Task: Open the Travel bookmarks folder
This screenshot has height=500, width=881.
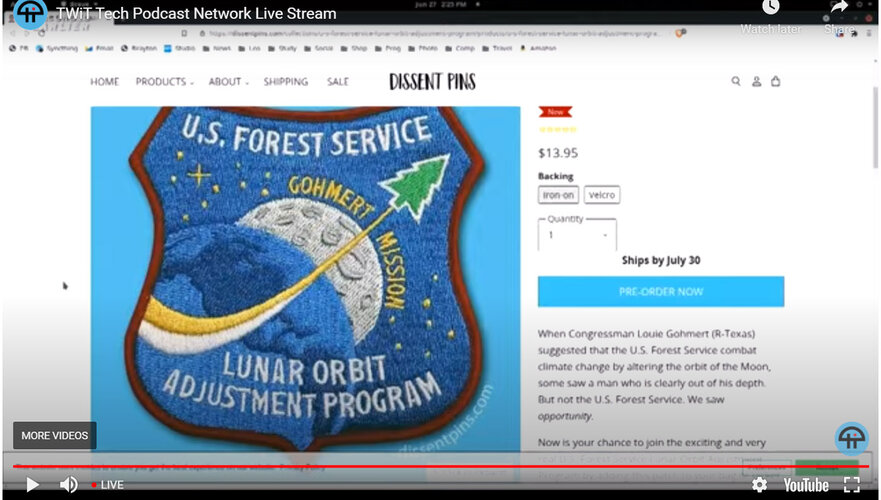Action: click(497, 48)
